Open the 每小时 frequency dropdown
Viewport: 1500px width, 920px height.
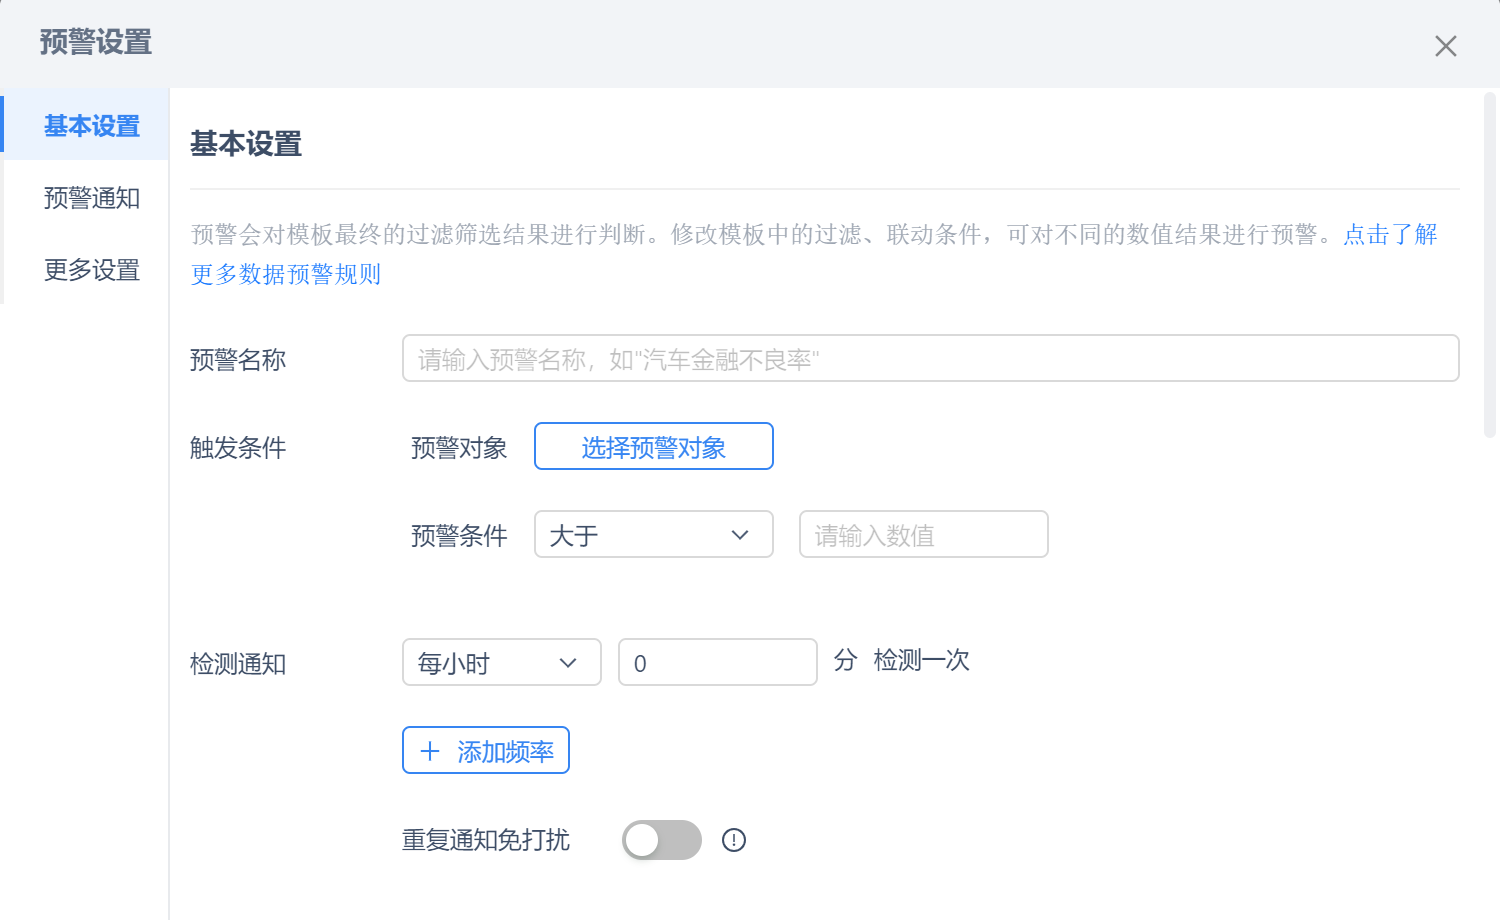point(501,662)
